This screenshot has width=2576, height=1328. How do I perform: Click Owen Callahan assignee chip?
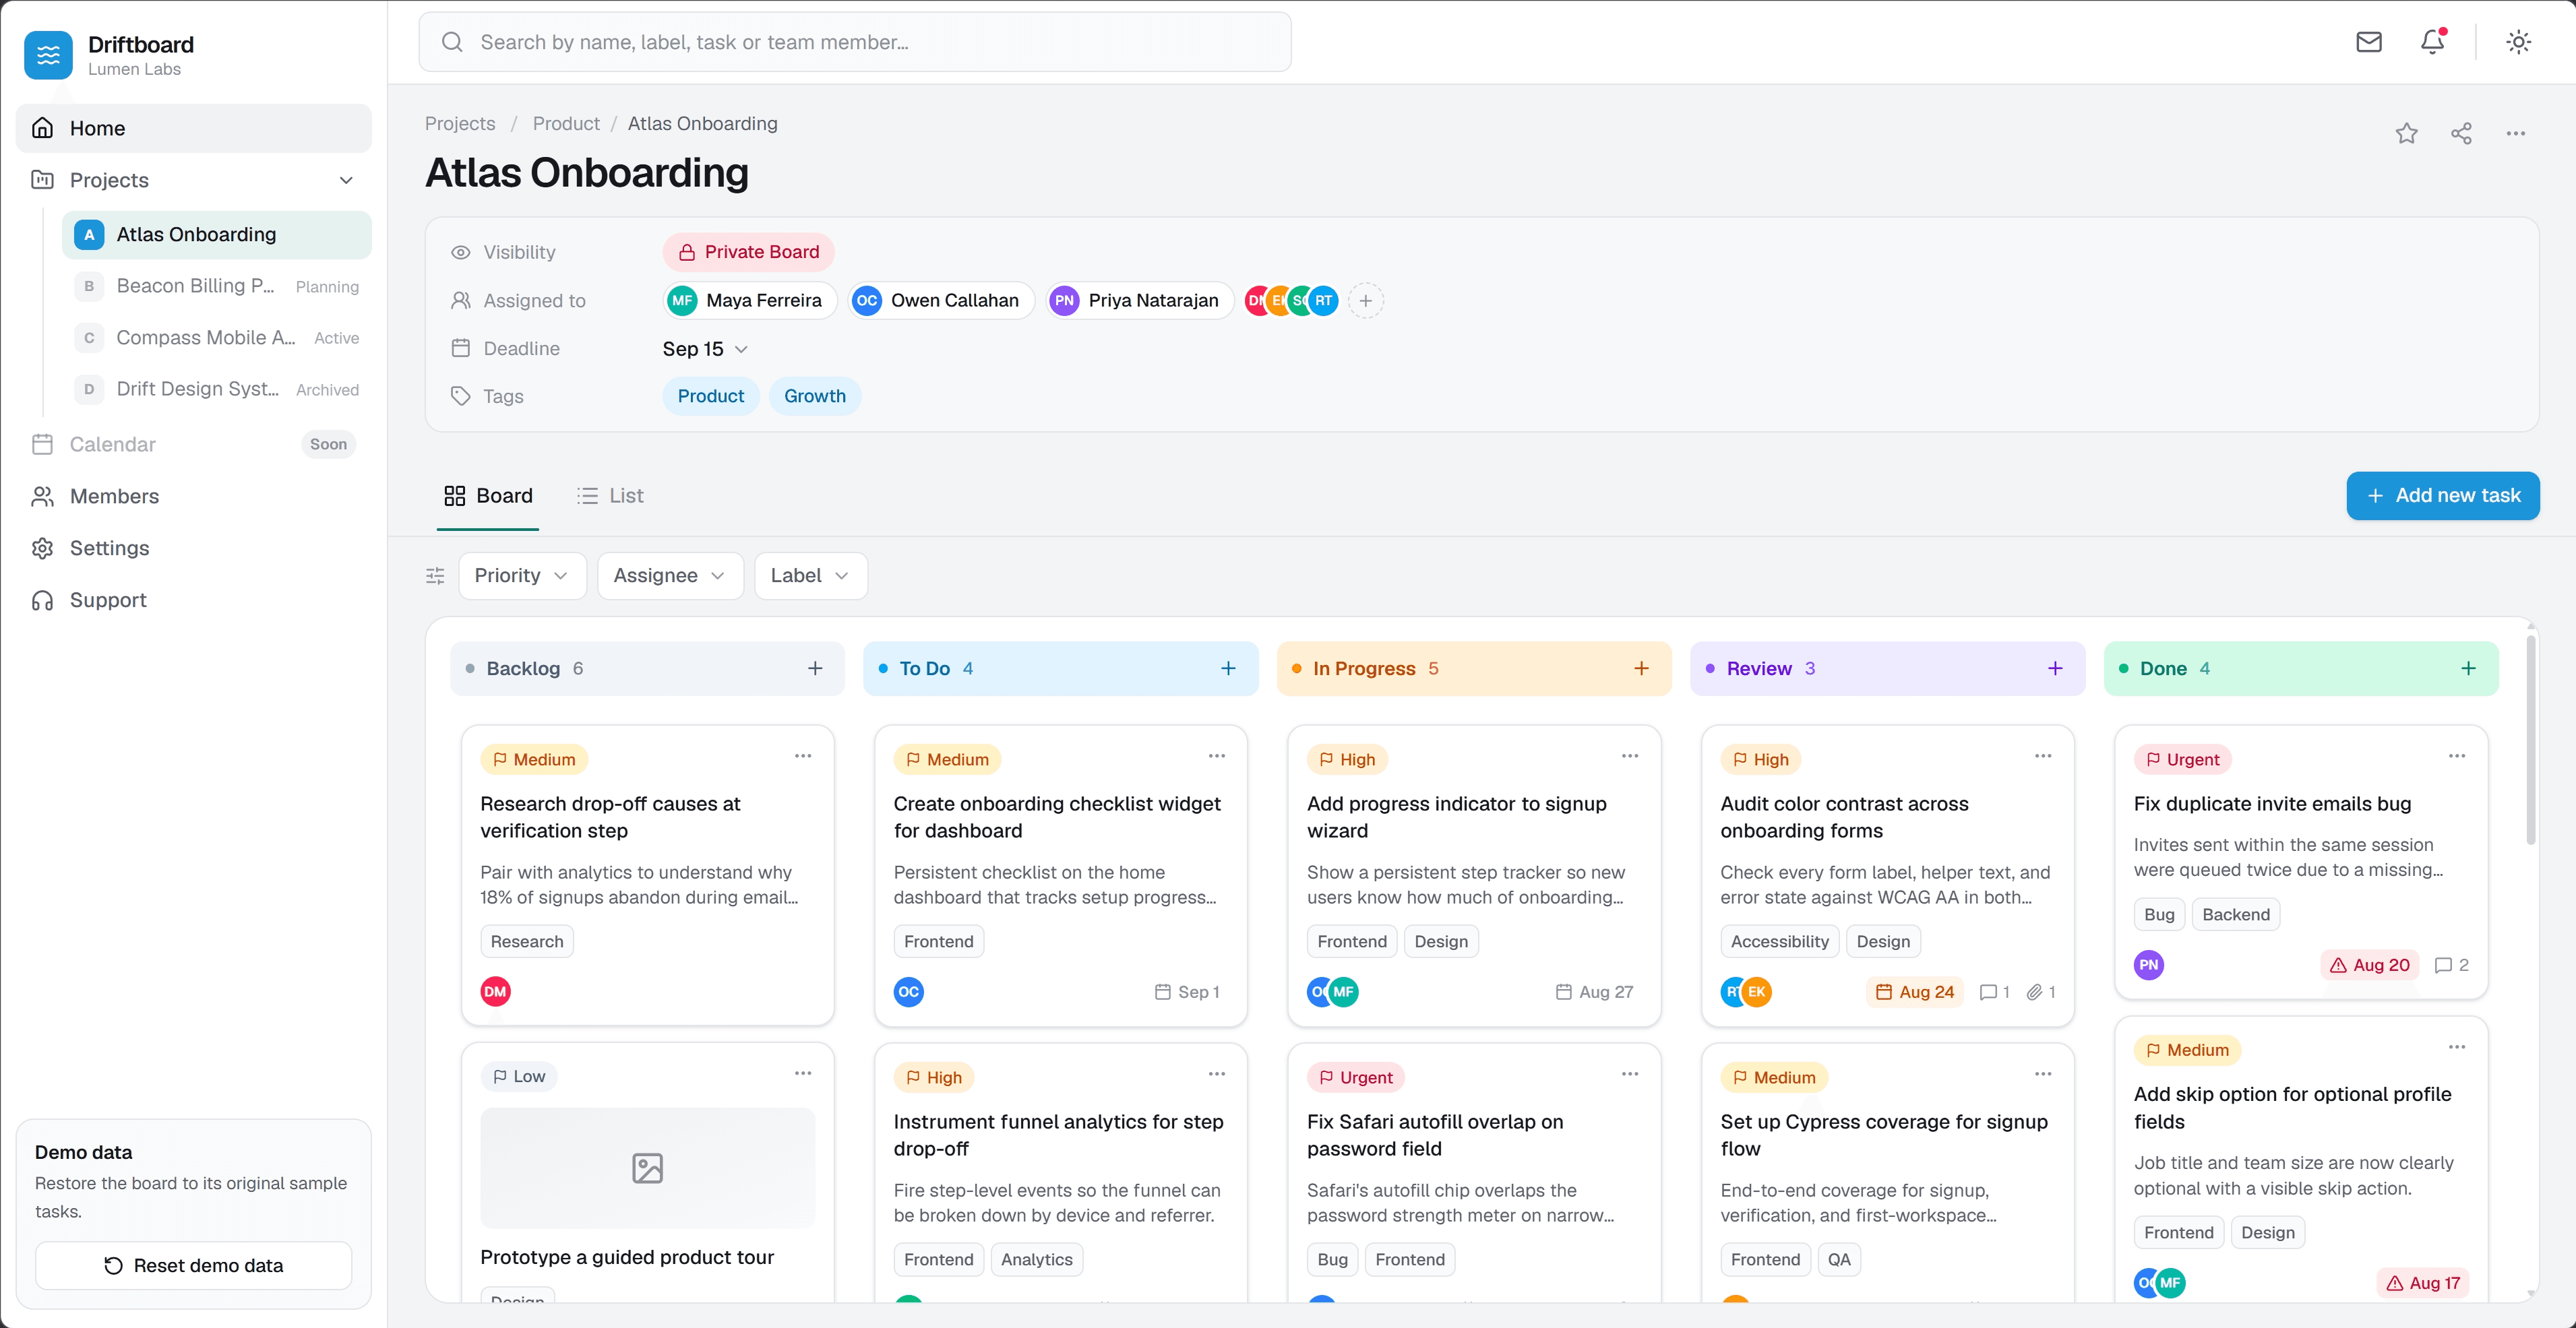pyautogui.click(x=941, y=300)
